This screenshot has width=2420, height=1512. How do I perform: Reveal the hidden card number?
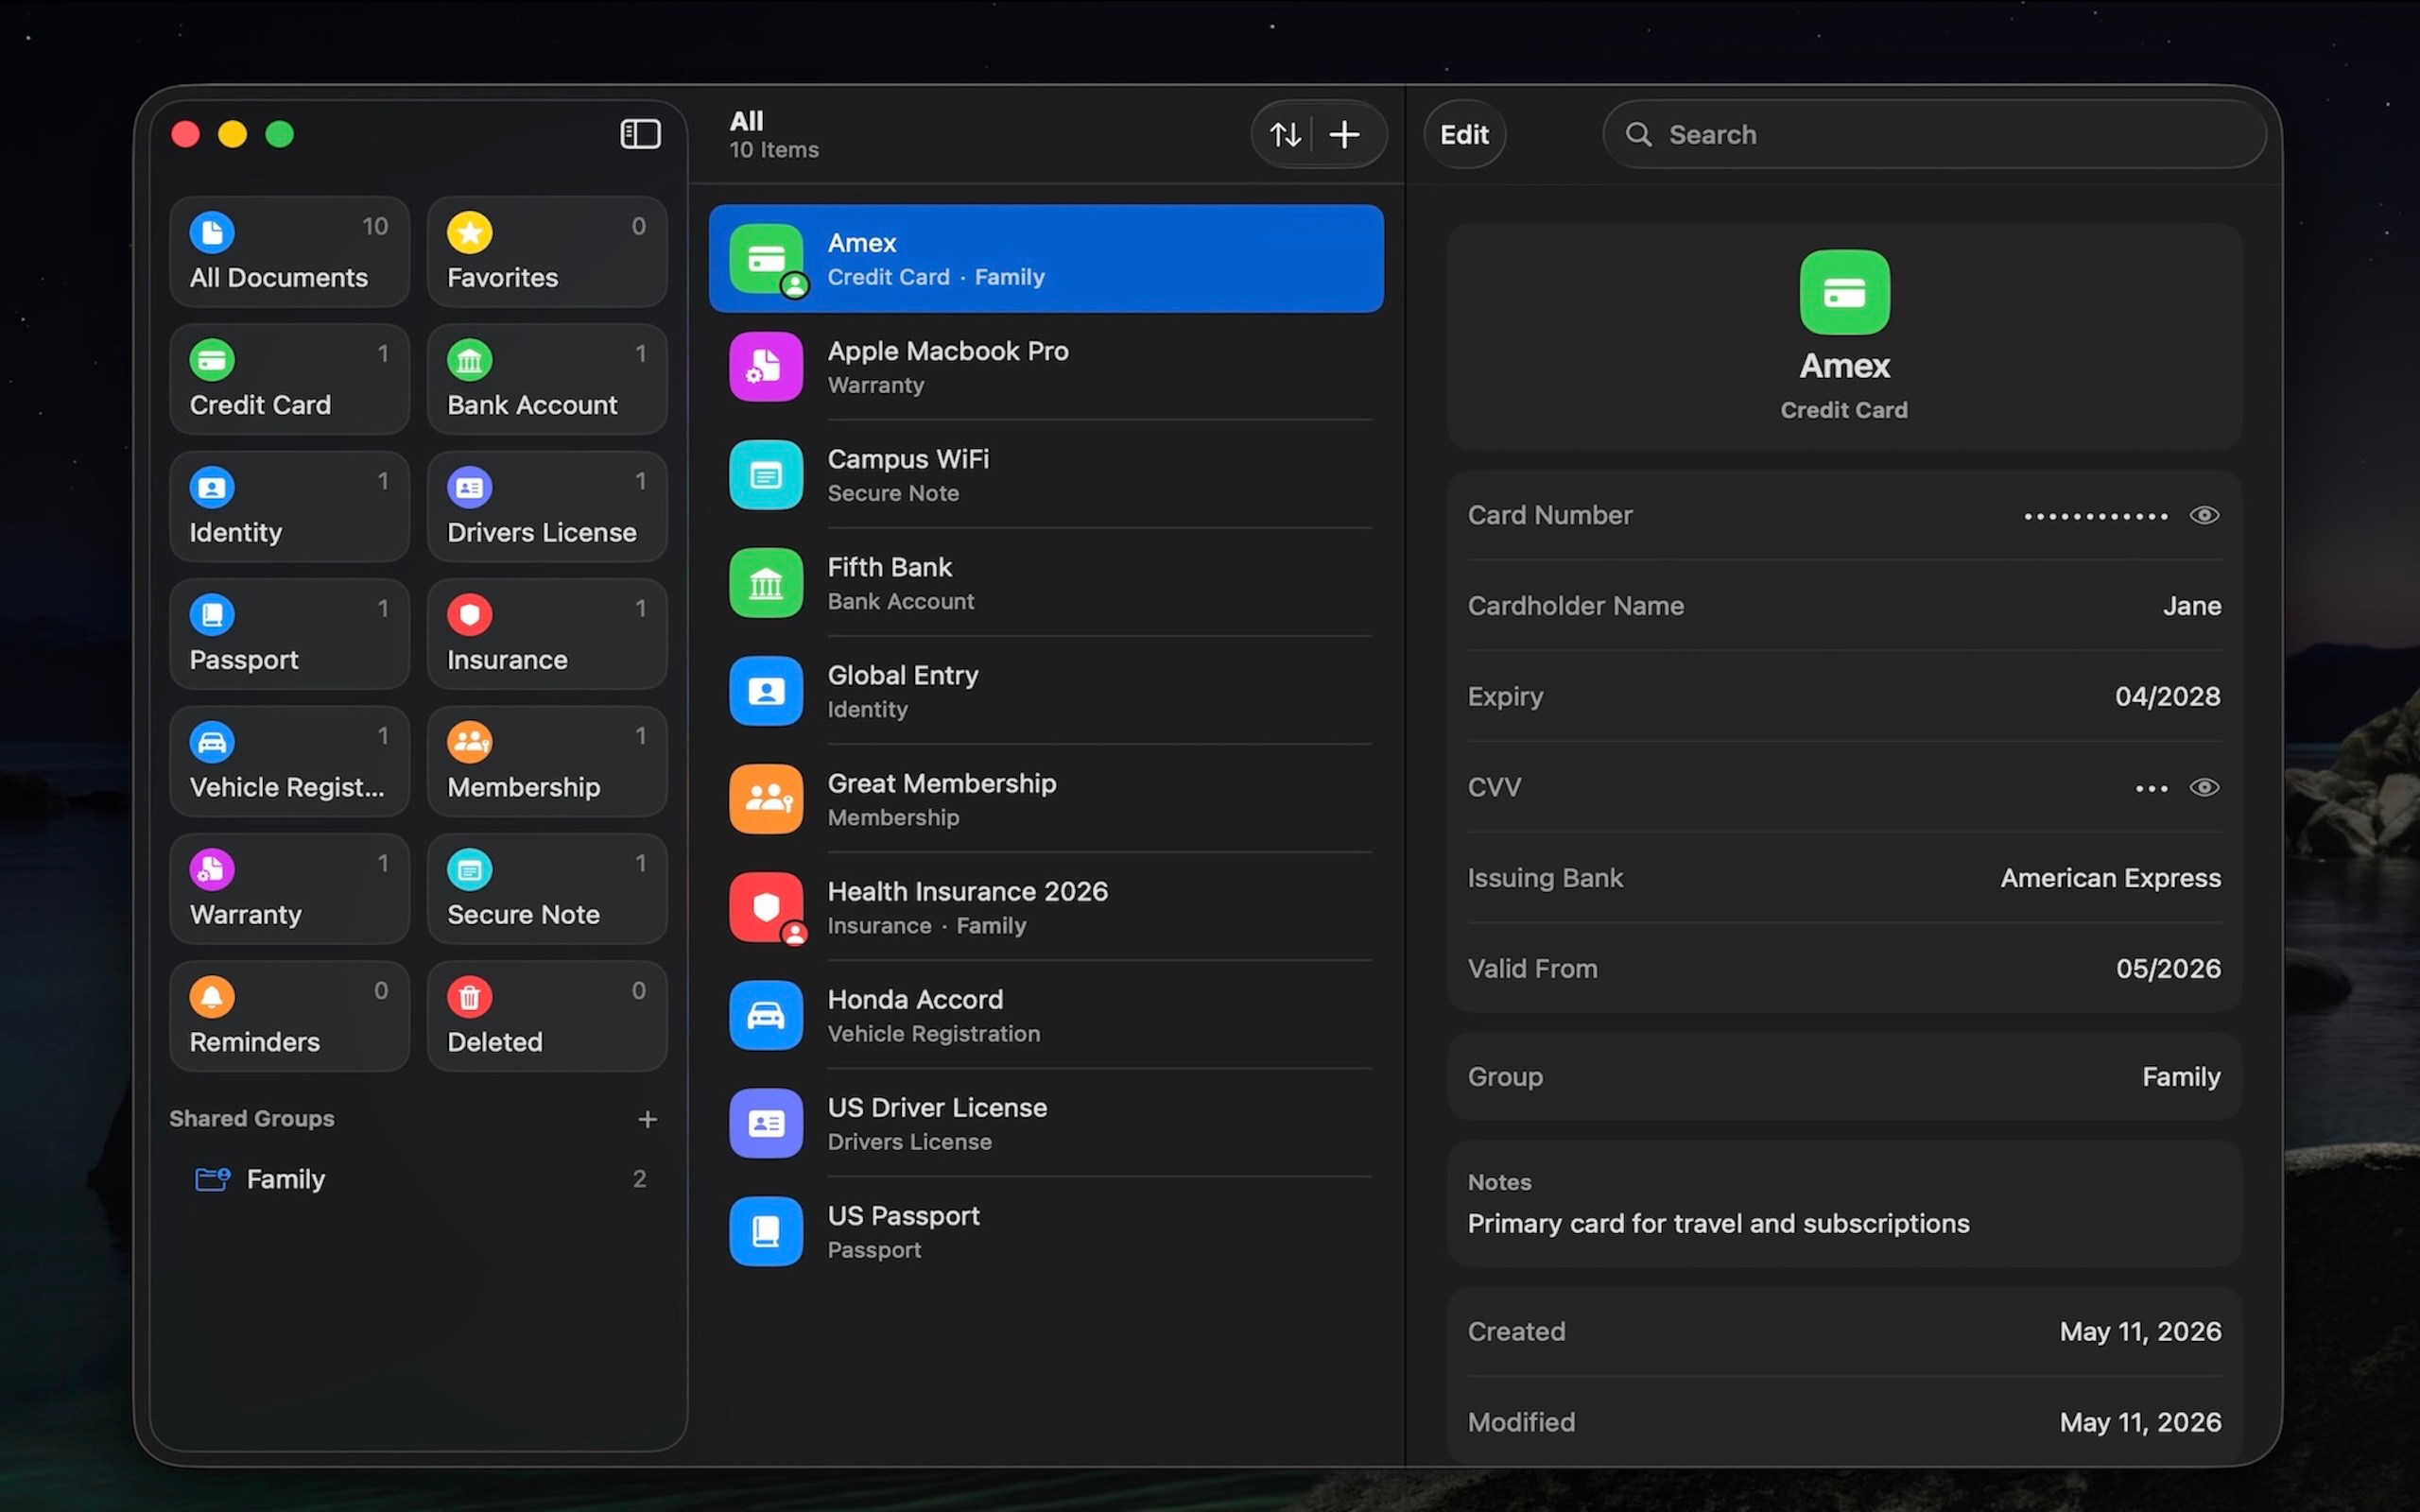[x=2204, y=515]
